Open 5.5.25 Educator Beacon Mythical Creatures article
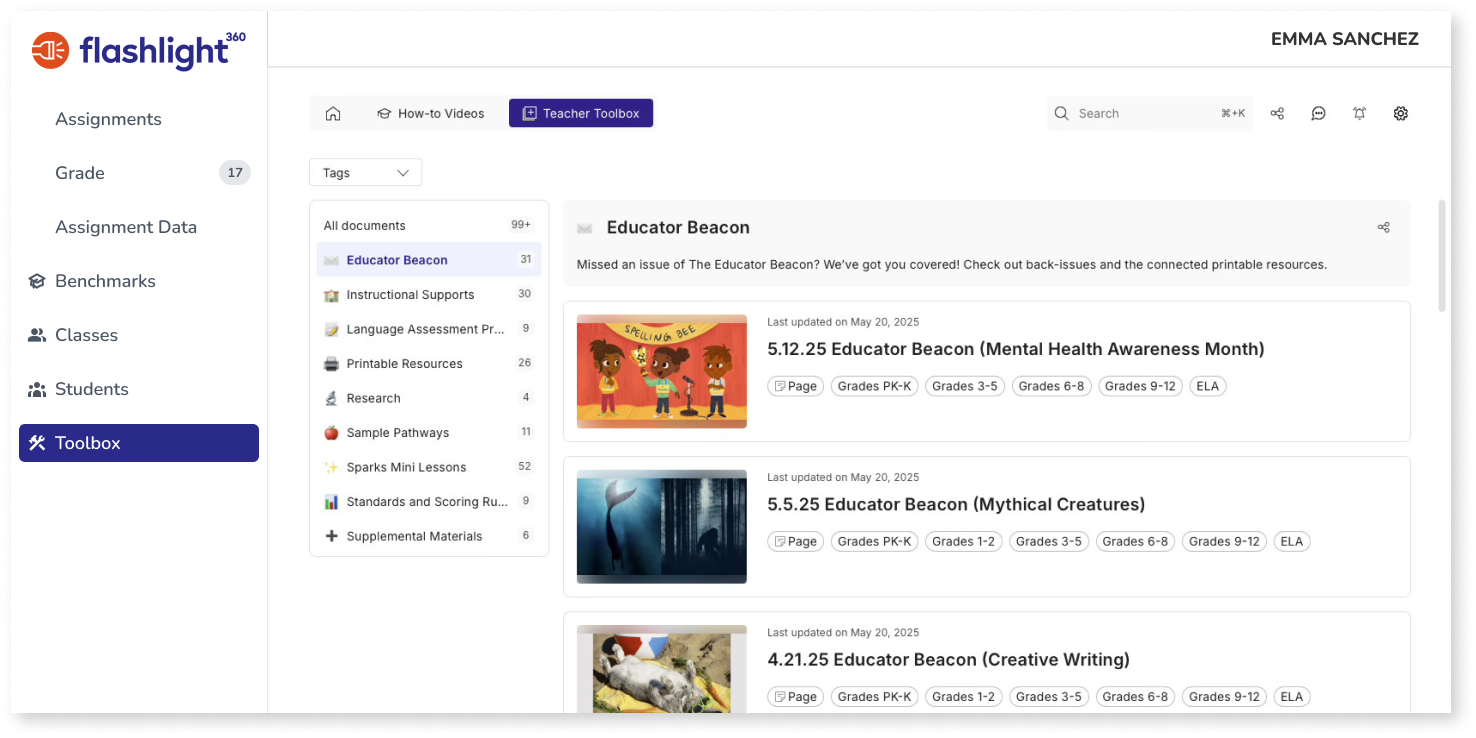Image resolution: width=1476 pixels, height=738 pixels. click(x=956, y=504)
